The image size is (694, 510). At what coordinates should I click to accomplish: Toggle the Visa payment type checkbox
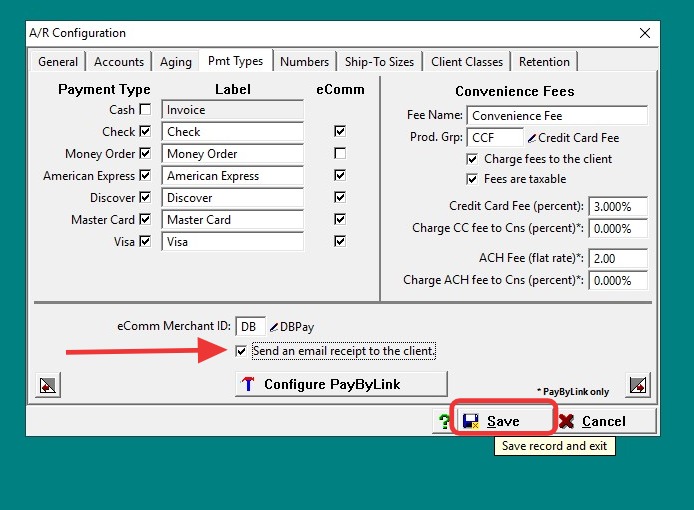click(x=145, y=241)
